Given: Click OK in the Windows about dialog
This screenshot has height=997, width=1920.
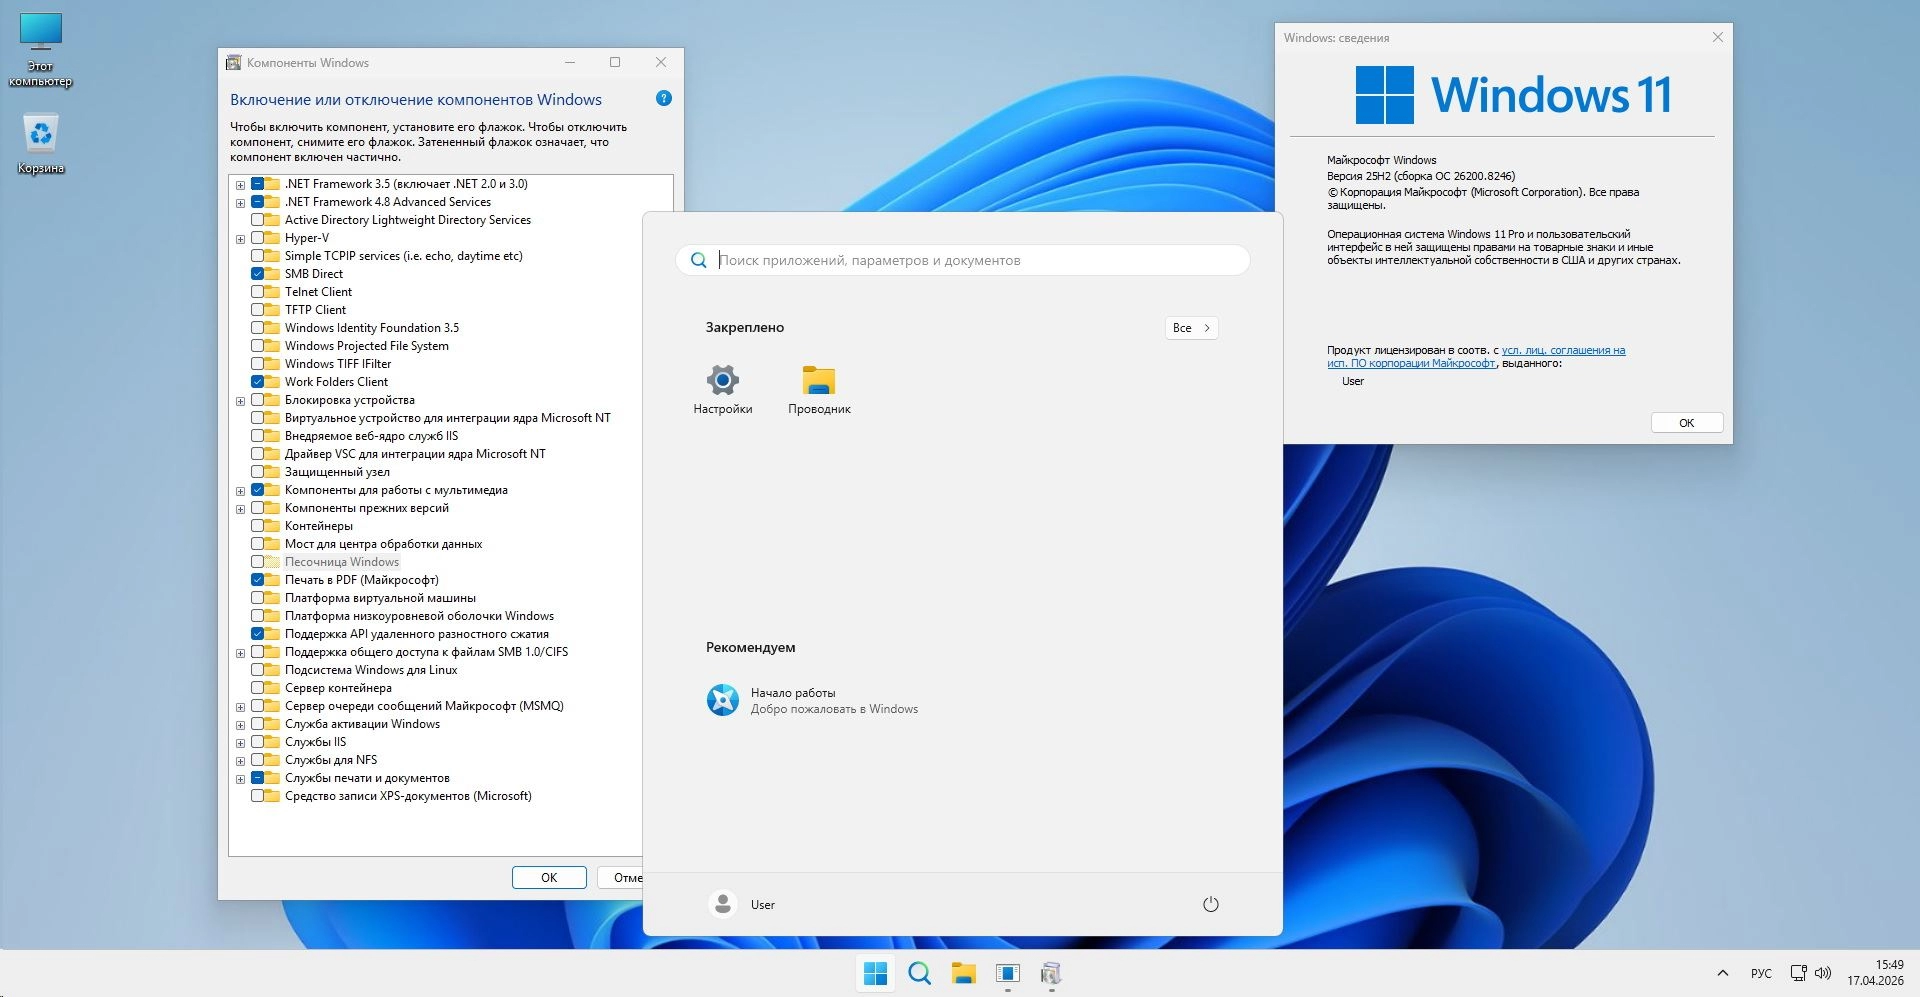Looking at the screenshot, I should tap(1686, 423).
